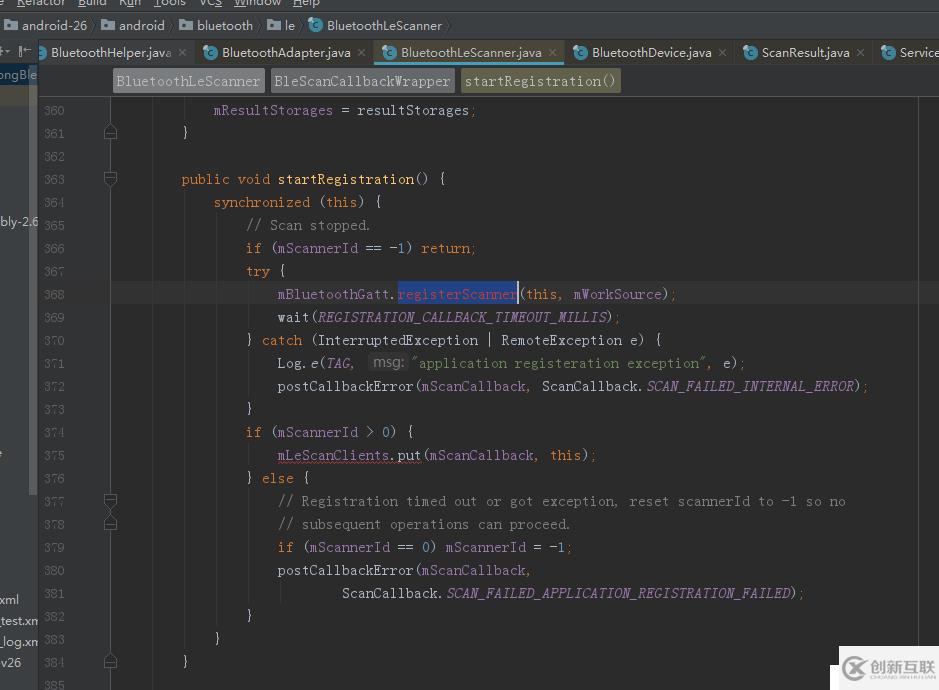Image resolution: width=939 pixels, height=690 pixels.
Task: Click the startRegistration method name in code
Action: click(346, 179)
